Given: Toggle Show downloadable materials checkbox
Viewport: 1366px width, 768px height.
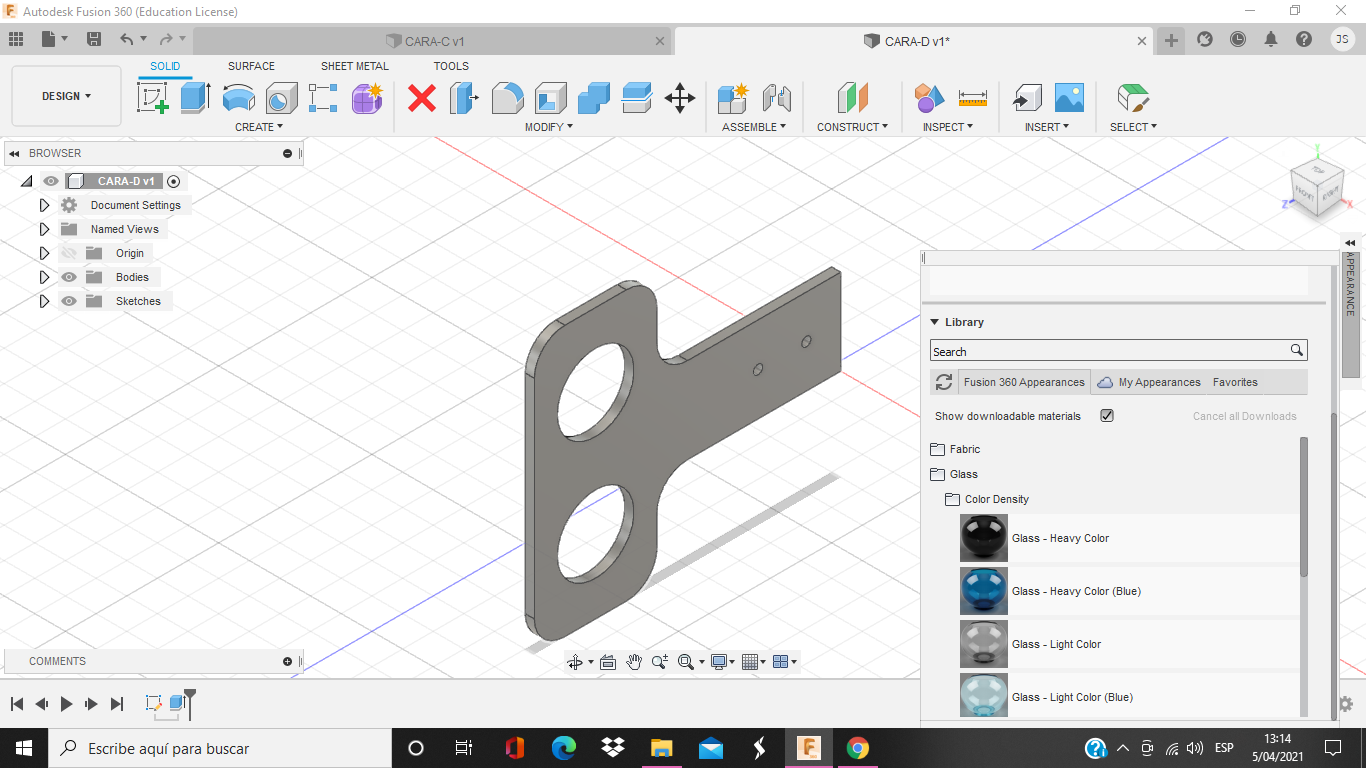Looking at the screenshot, I should coord(1107,416).
